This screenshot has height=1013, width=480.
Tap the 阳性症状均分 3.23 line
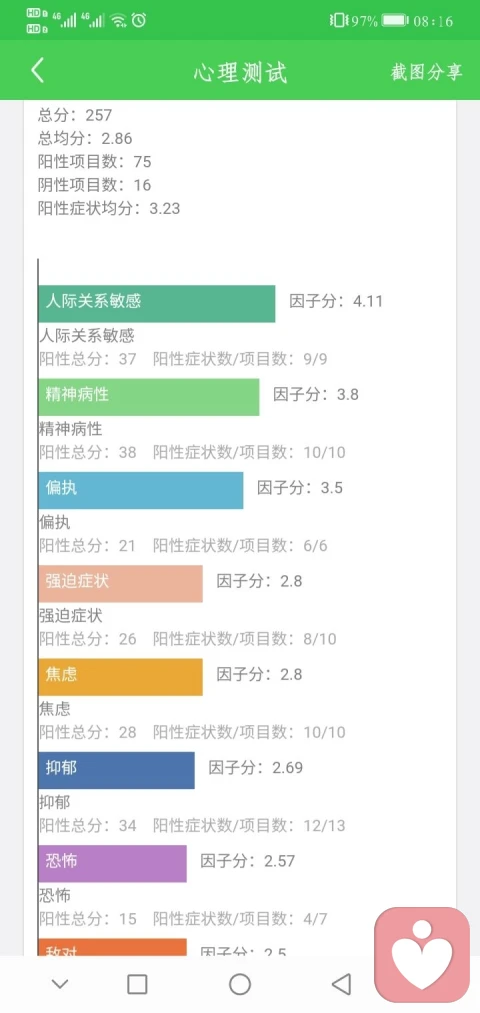(109, 209)
